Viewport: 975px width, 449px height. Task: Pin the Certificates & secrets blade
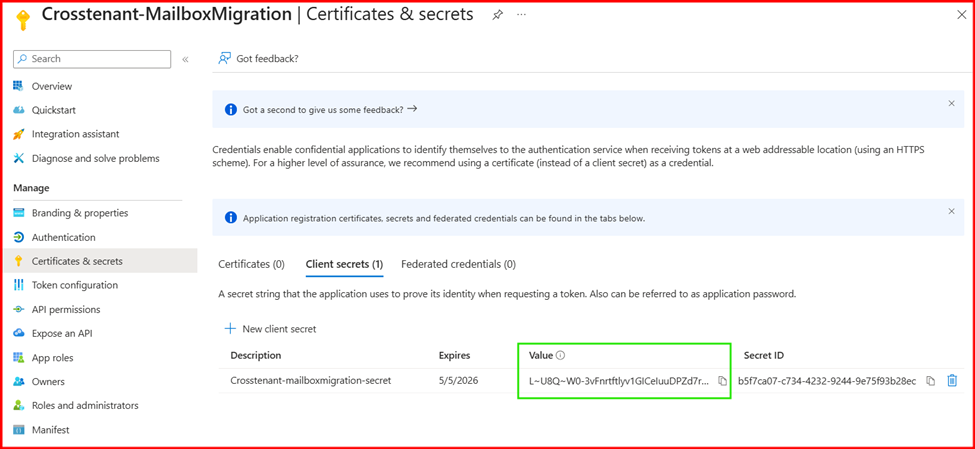click(497, 15)
